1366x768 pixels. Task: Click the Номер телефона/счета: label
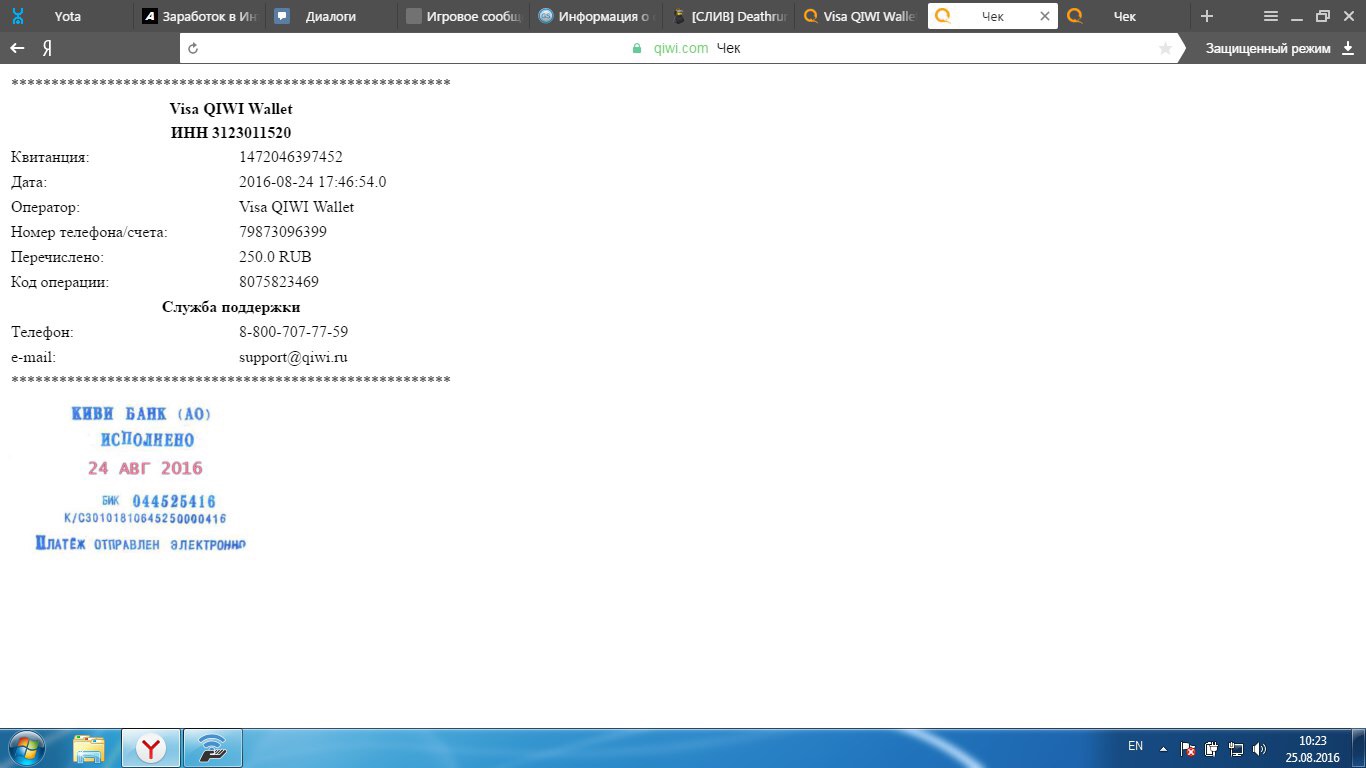tap(89, 232)
